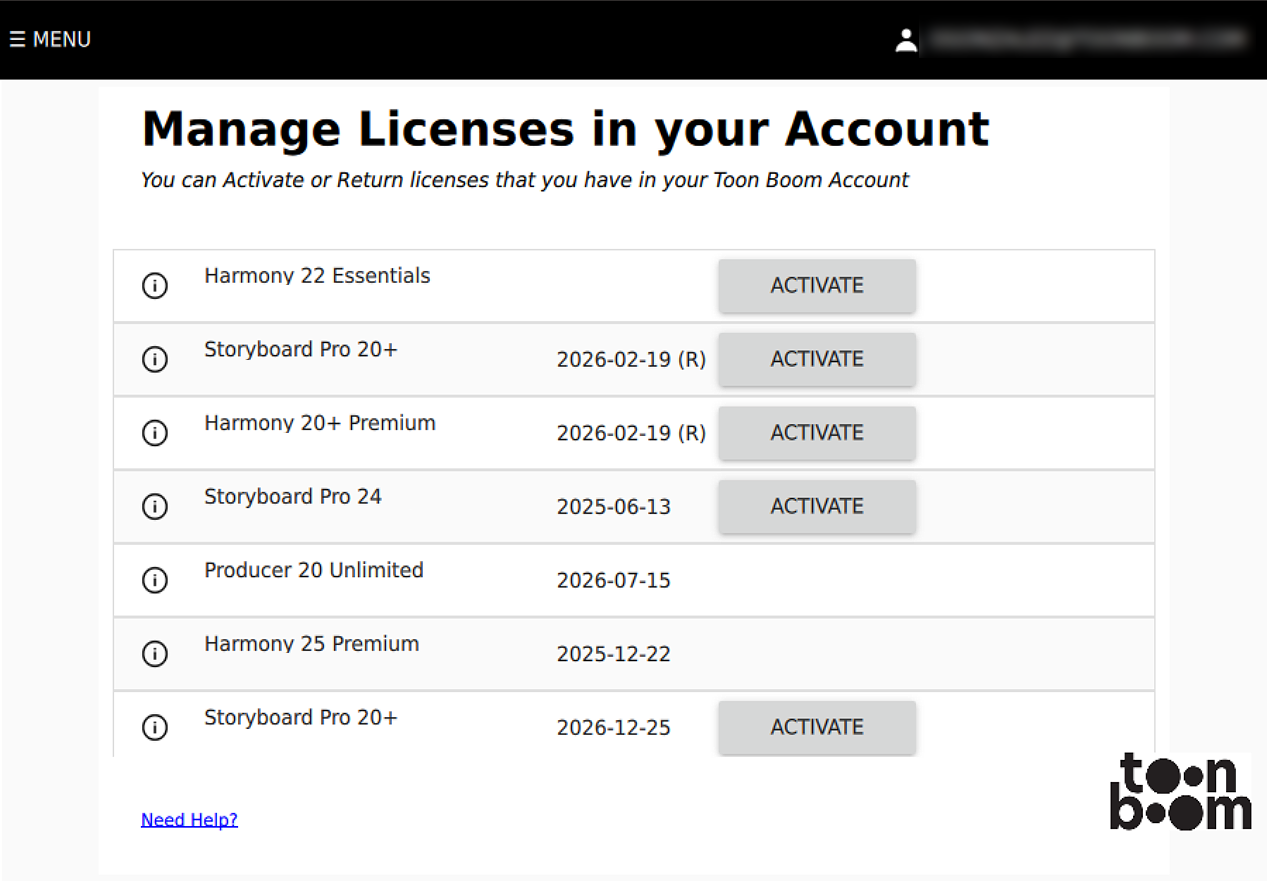Activate Storyboard Pro 20+ dated 2026-02-19
Image resolution: width=1267 pixels, height=881 pixels.
[x=816, y=360]
